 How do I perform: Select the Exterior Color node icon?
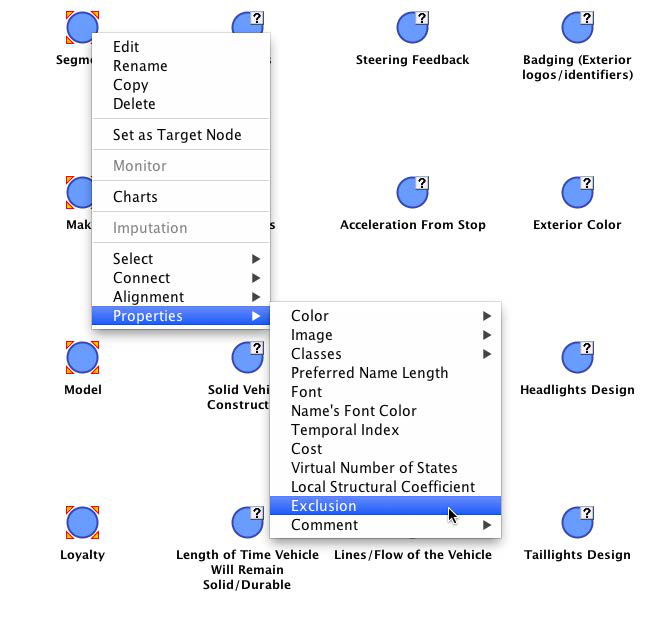pos(577,193)
